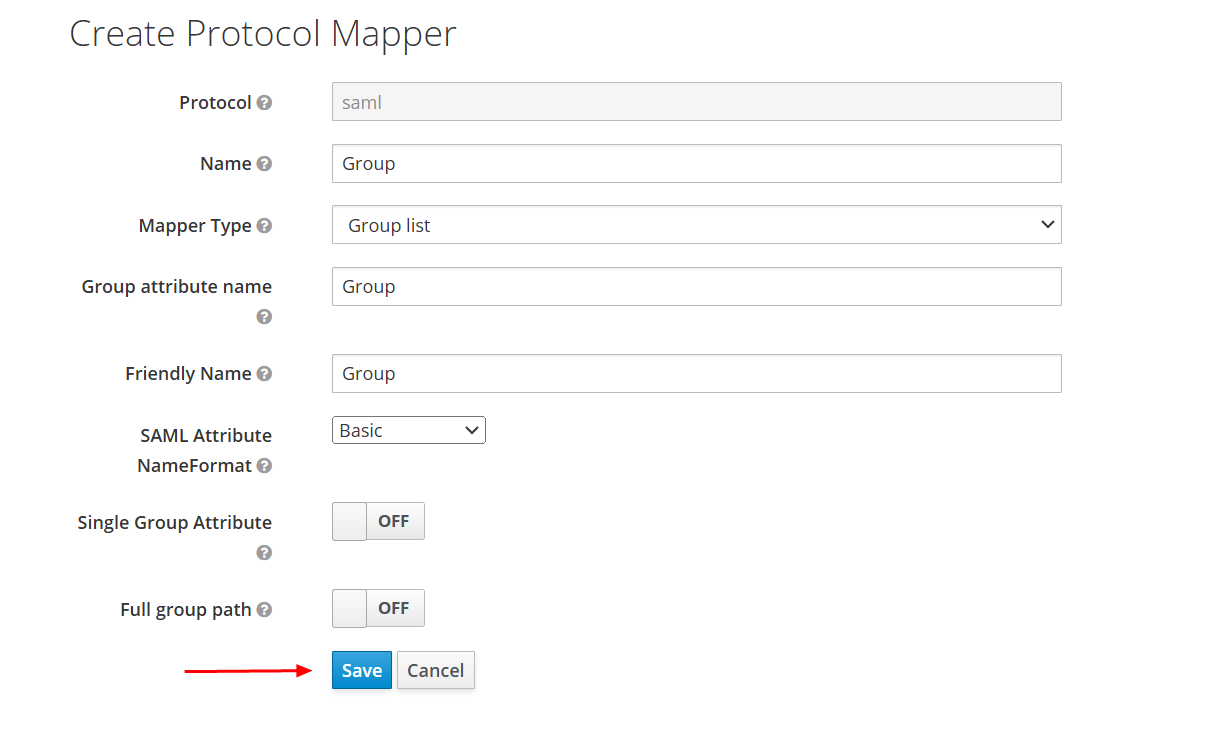Click the disabled Protocol saml field
The width and height of the screenshot is (1231, 729).
tap(696, 103)
